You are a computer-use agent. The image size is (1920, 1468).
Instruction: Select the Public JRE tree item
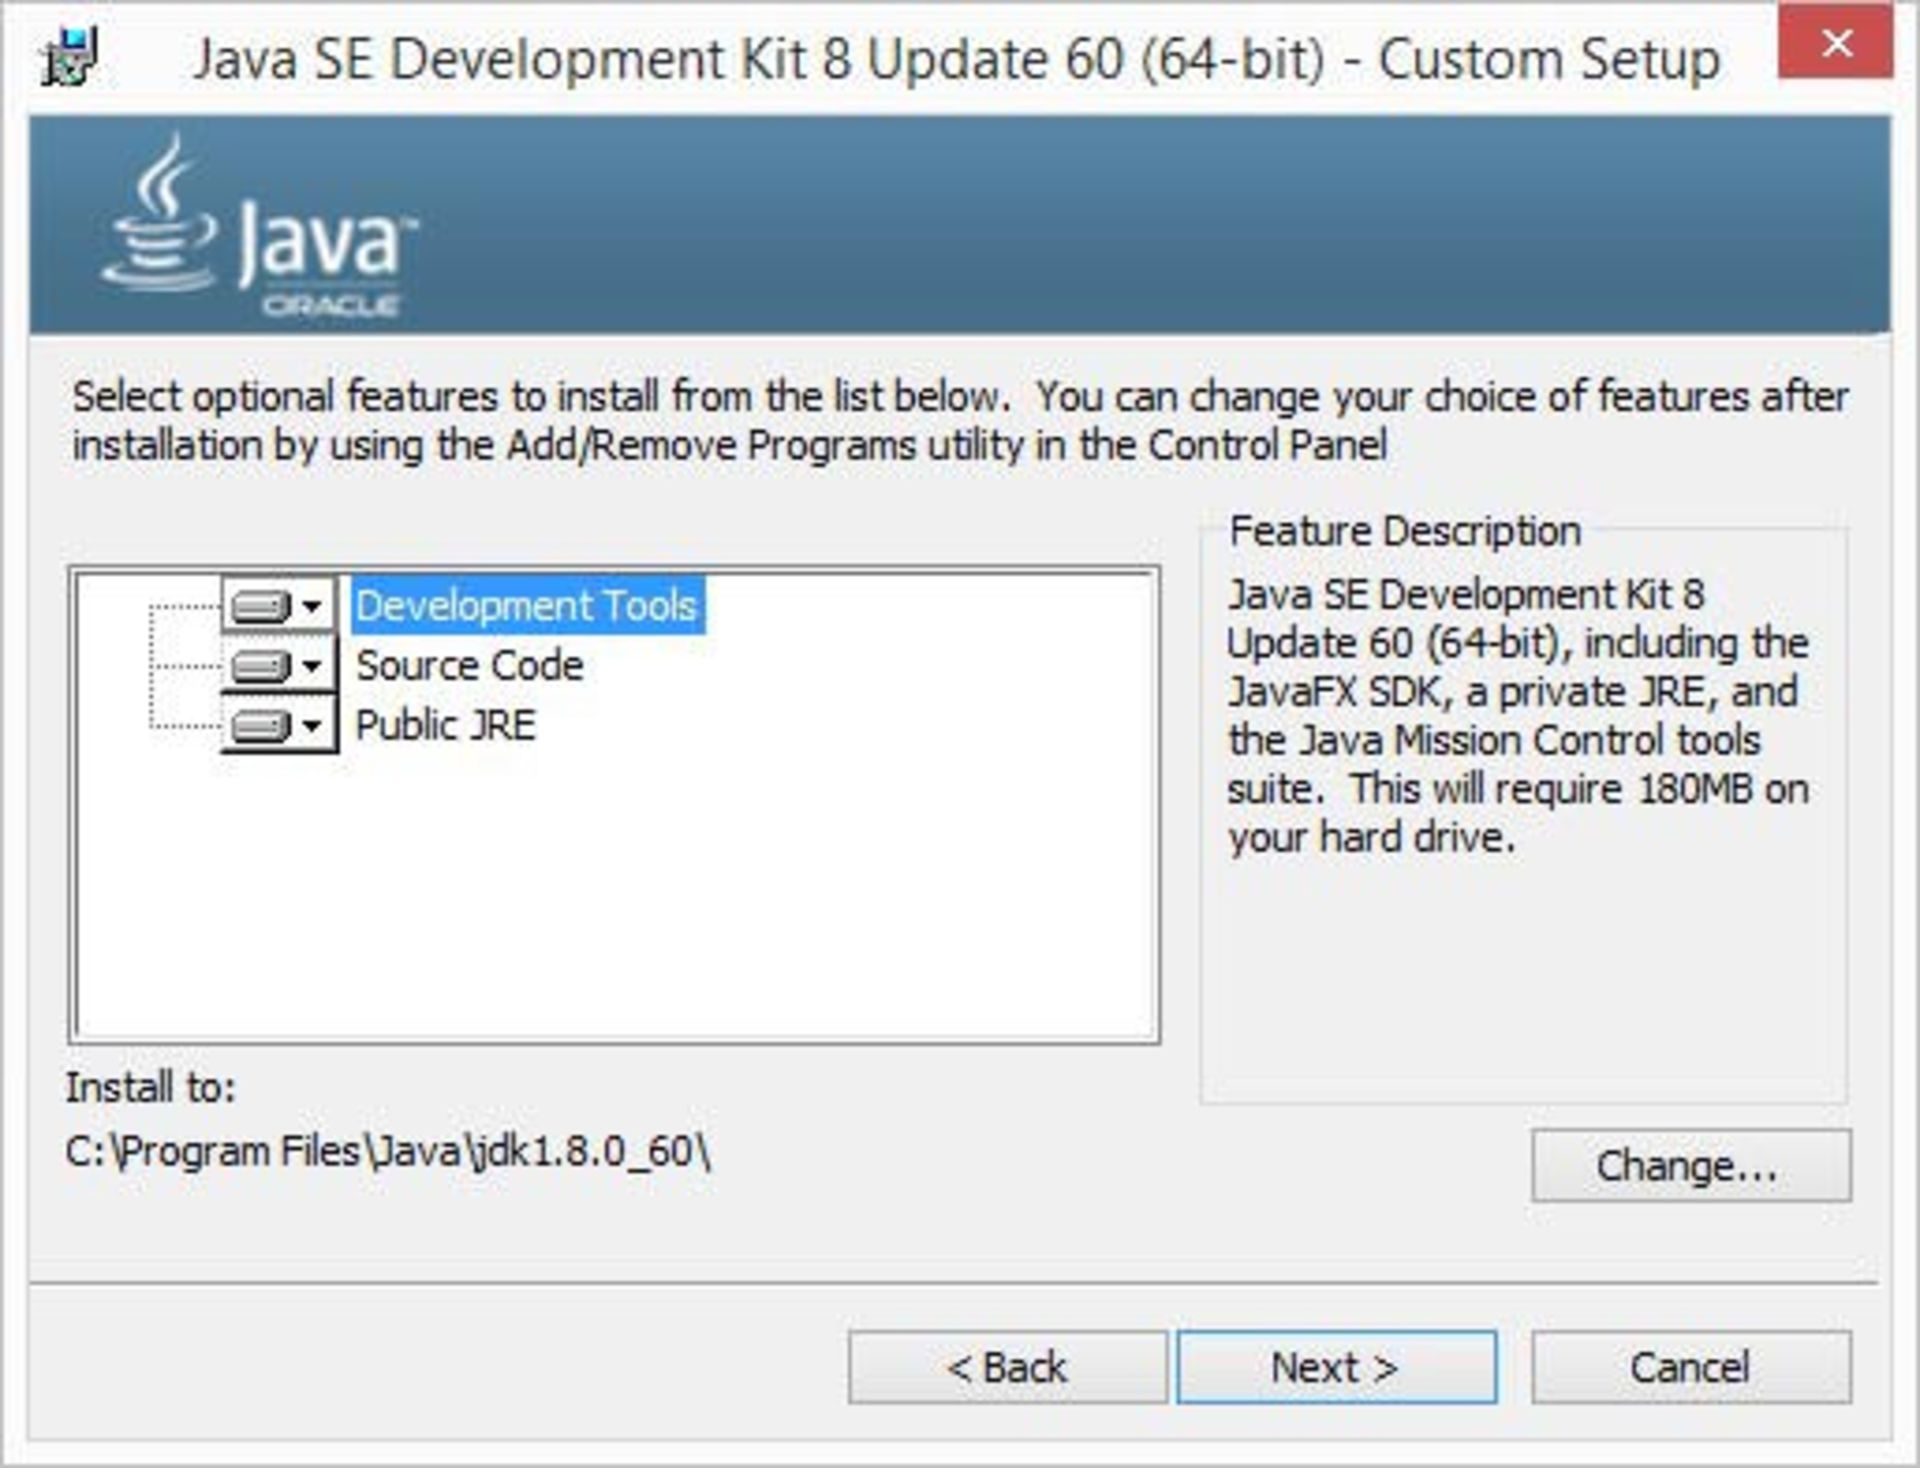click(x=446, y=725)
